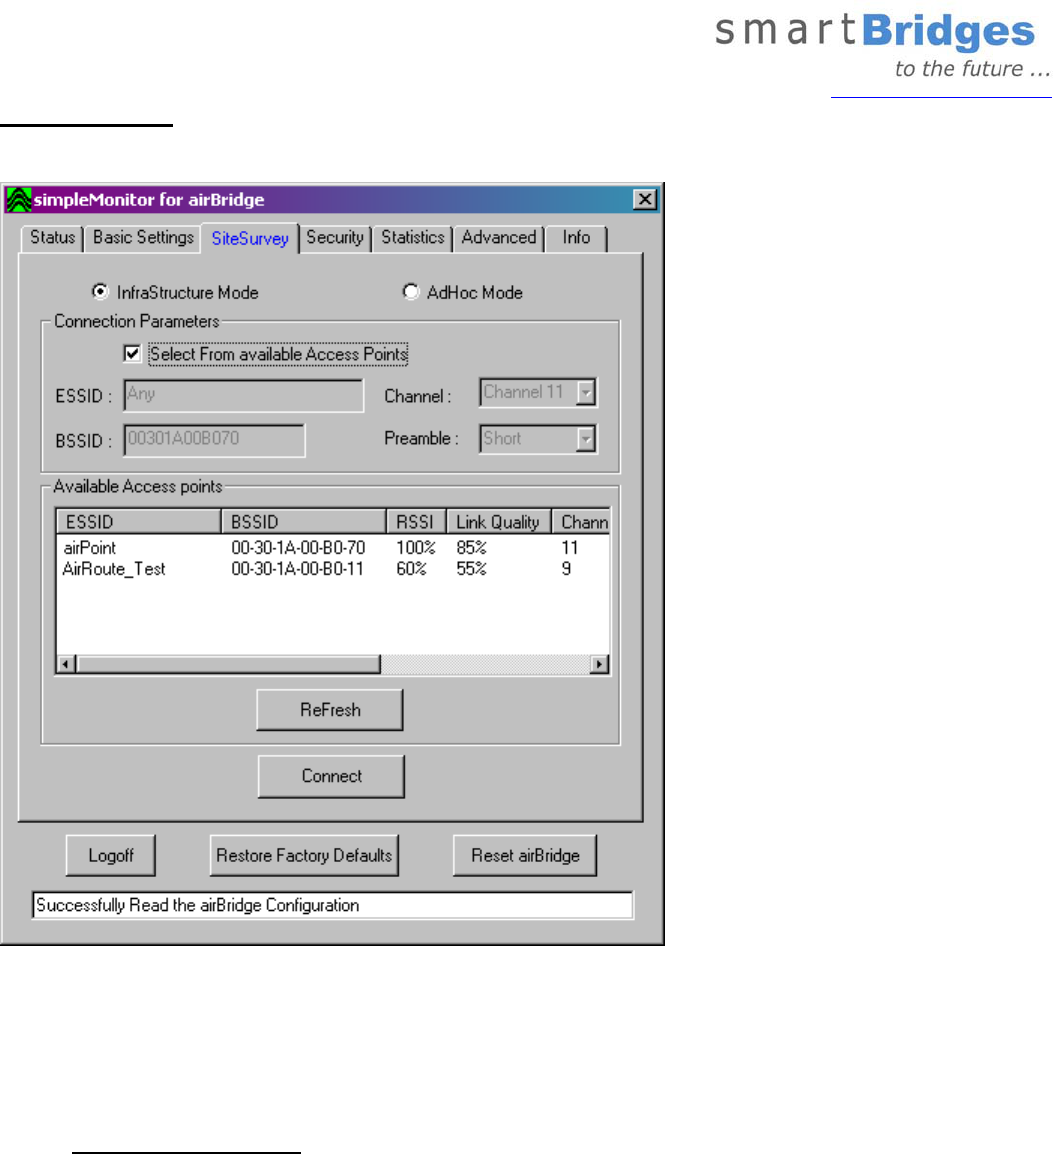The image size is (1053, 1154).
Task: Click the list's left scroll arrow
Action: (66, 665)
